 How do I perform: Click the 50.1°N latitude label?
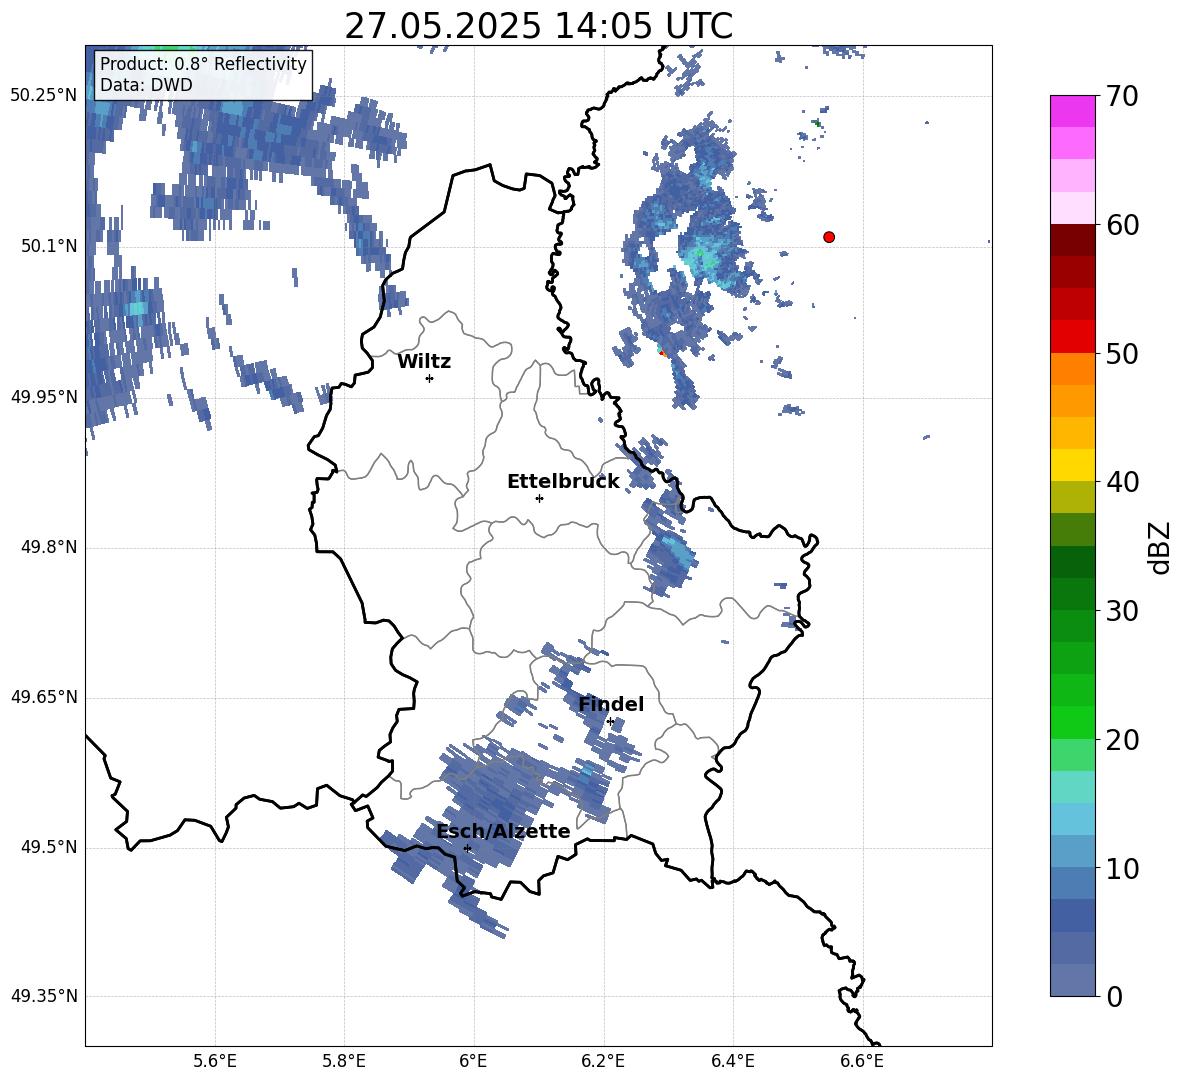[49, 246]
